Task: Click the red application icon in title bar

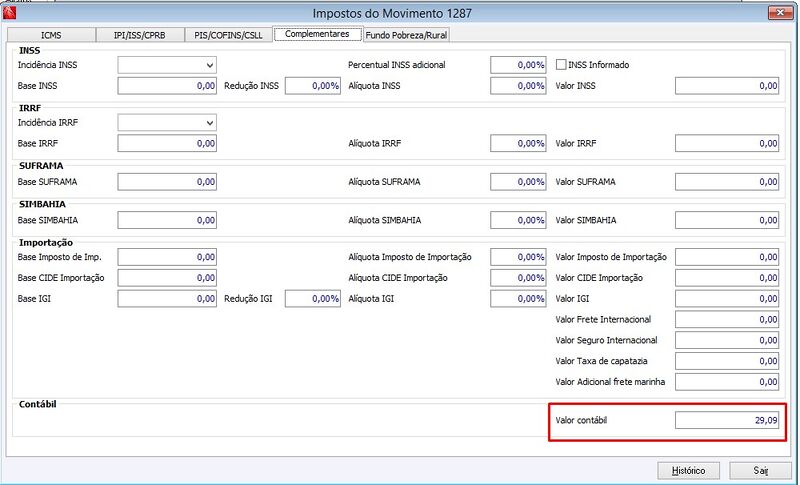Action: 9,13
